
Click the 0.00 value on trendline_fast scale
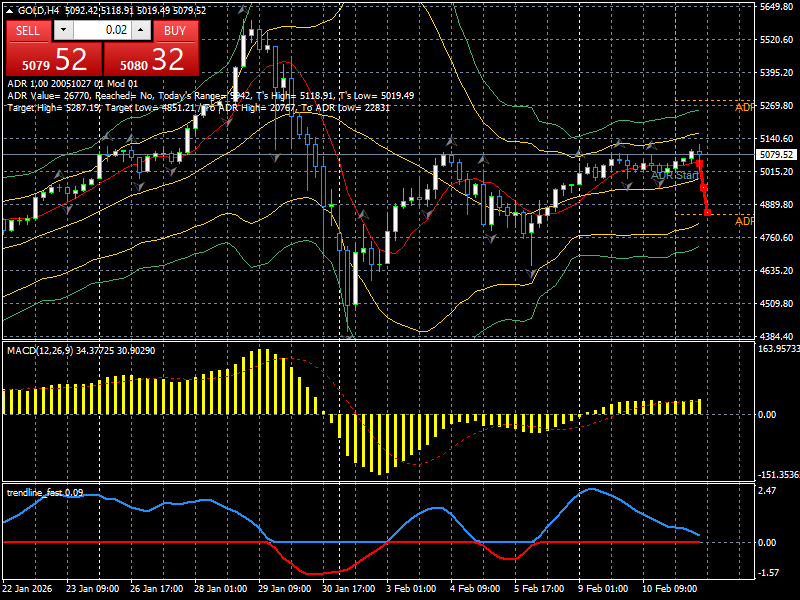click(x=767, y=543)
